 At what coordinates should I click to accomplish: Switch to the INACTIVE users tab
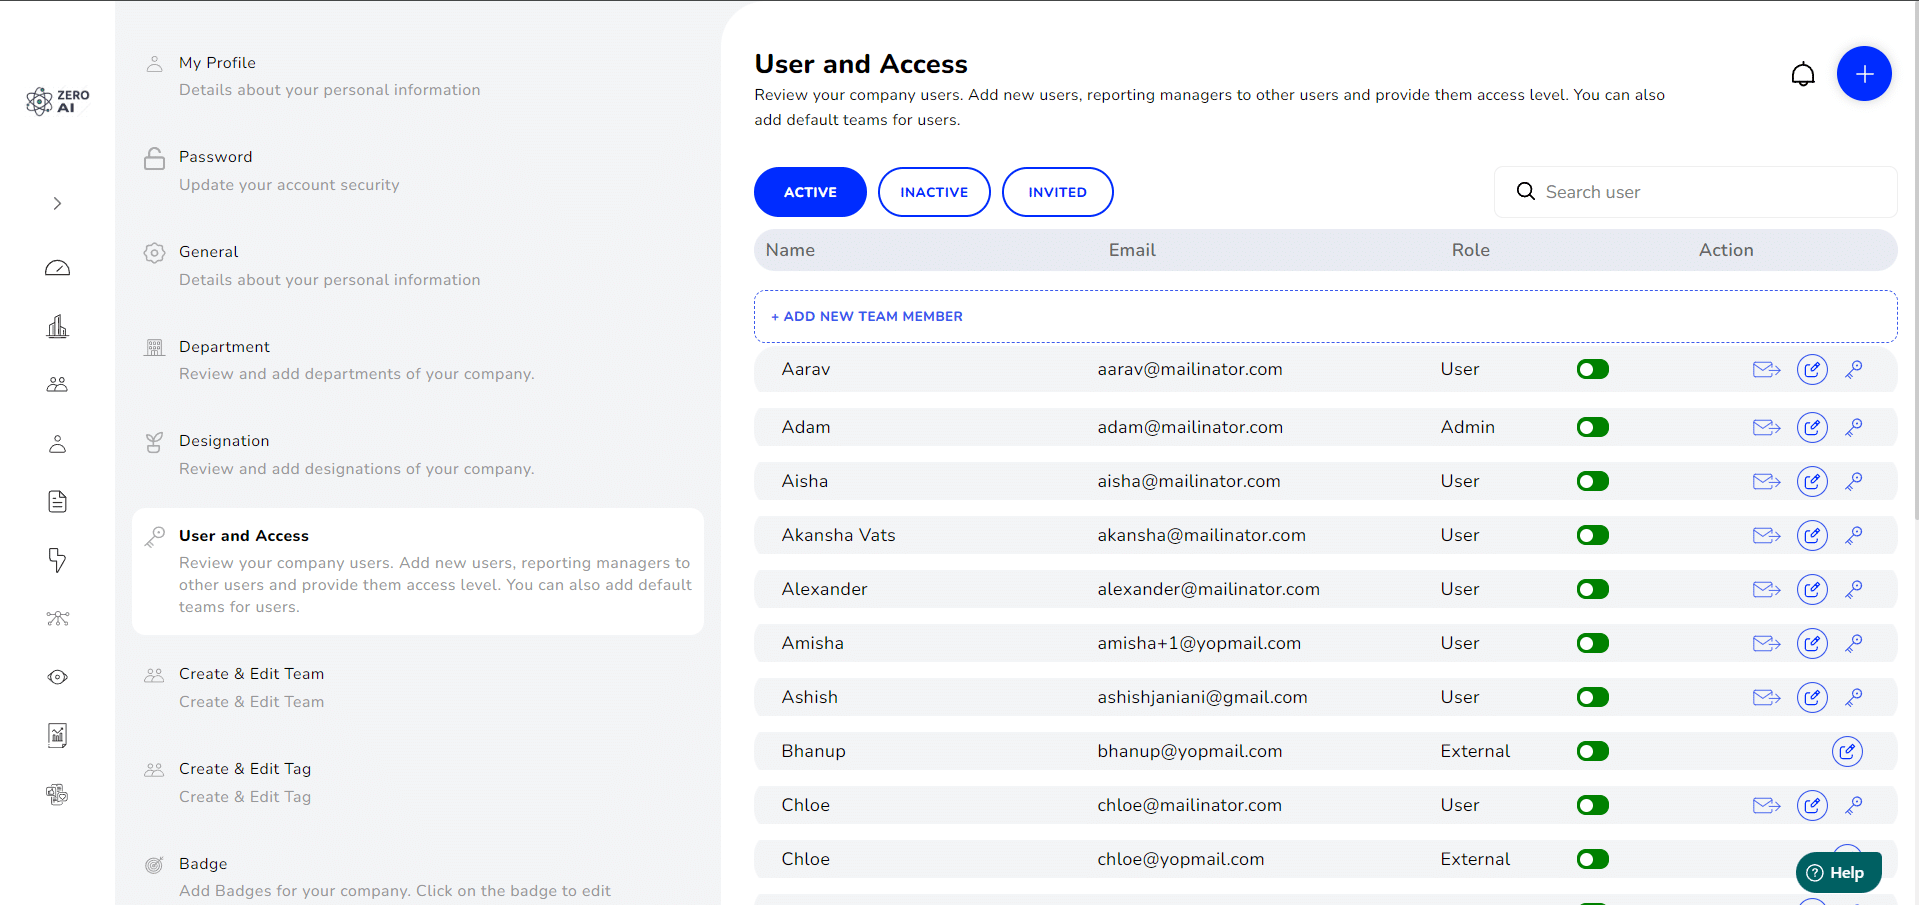coord(933,192)
